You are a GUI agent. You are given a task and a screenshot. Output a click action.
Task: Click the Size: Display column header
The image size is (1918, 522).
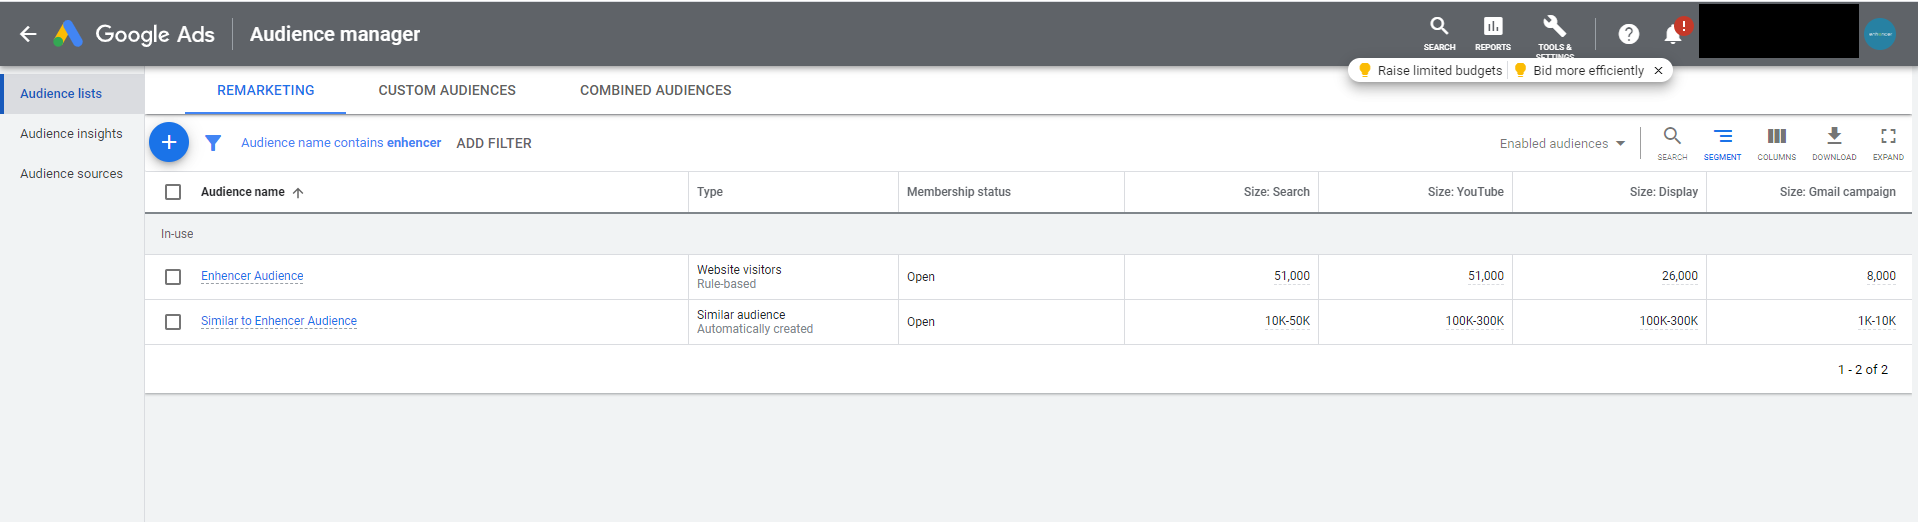1663,192
